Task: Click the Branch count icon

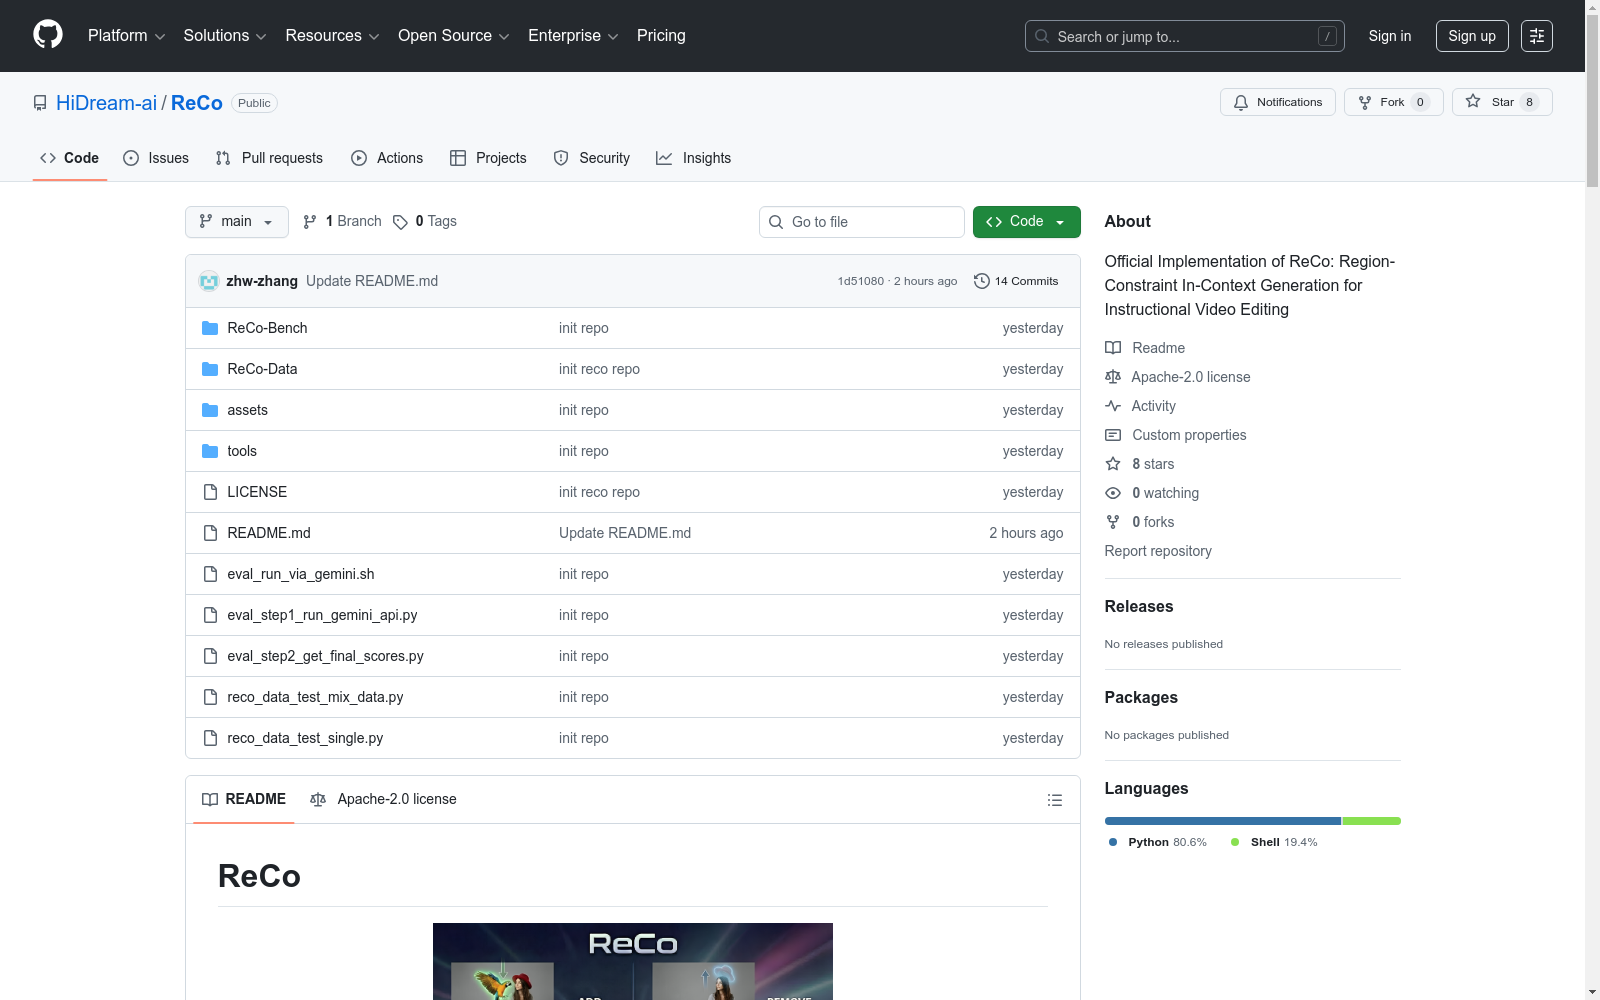Action: 310,222
